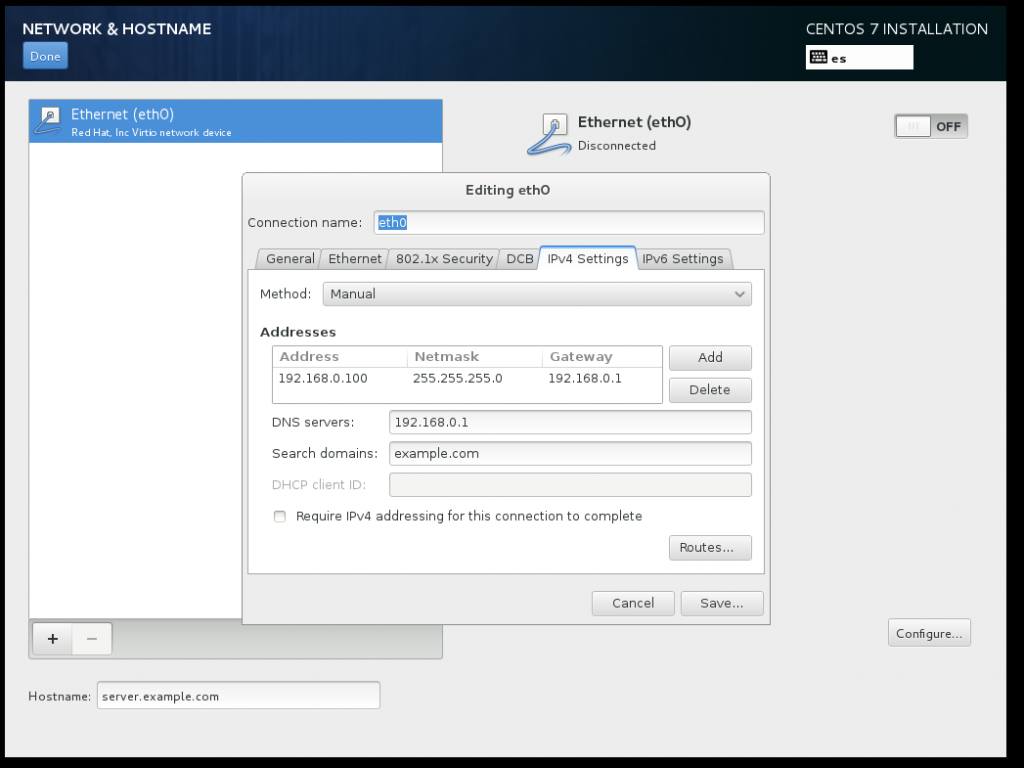1024x768 pixels.
Task: Save the eth0 connection changes
Action: [x=722, y=603]
